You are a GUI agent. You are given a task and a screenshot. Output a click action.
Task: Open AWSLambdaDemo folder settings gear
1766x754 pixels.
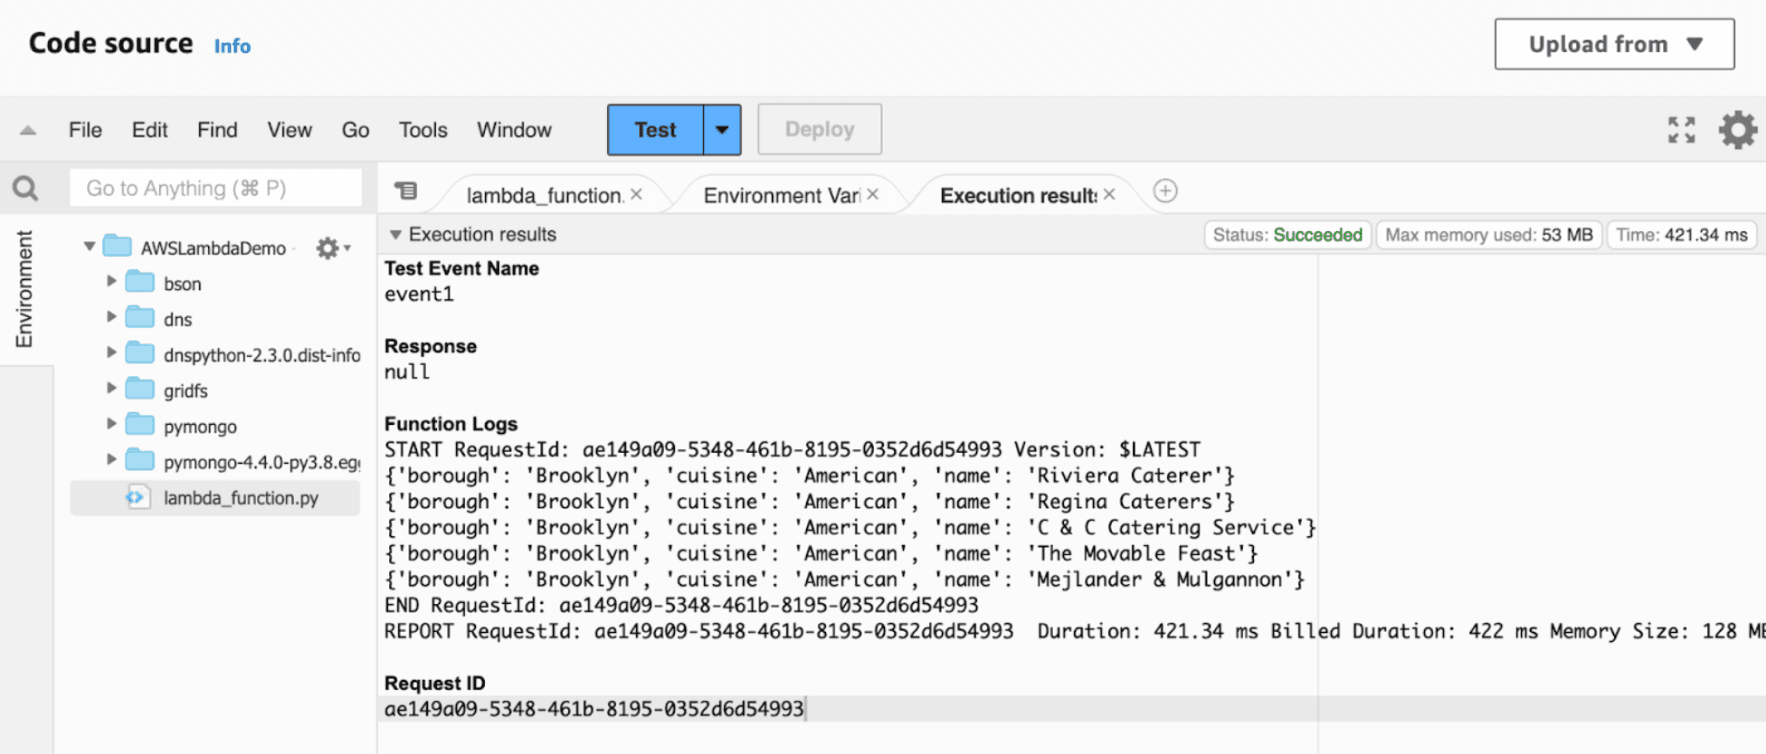(327, 248)
